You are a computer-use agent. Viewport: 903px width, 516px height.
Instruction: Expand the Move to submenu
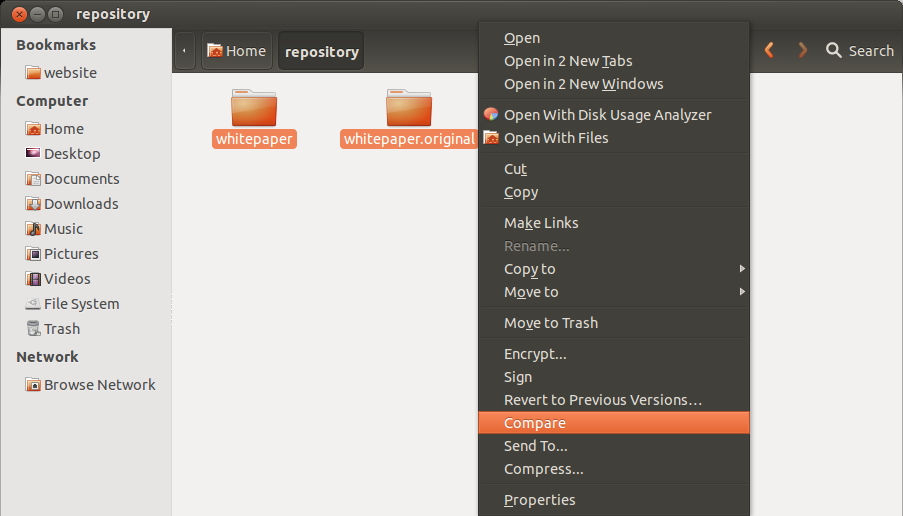[614, 292]
